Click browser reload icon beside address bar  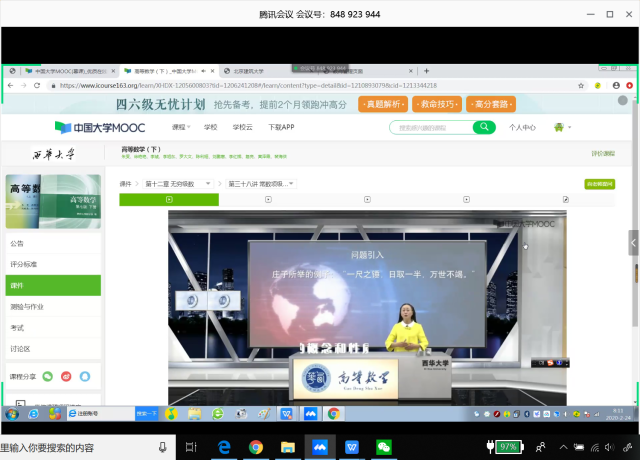38,86
